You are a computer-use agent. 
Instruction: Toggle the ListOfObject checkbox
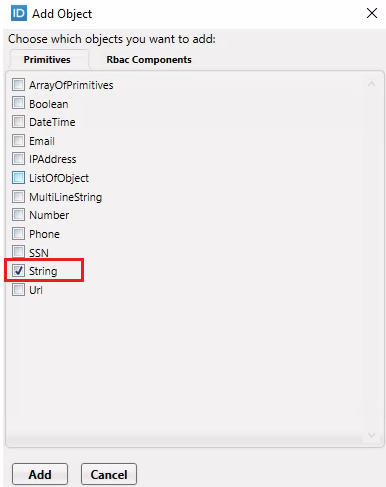[x=18, y=178]
